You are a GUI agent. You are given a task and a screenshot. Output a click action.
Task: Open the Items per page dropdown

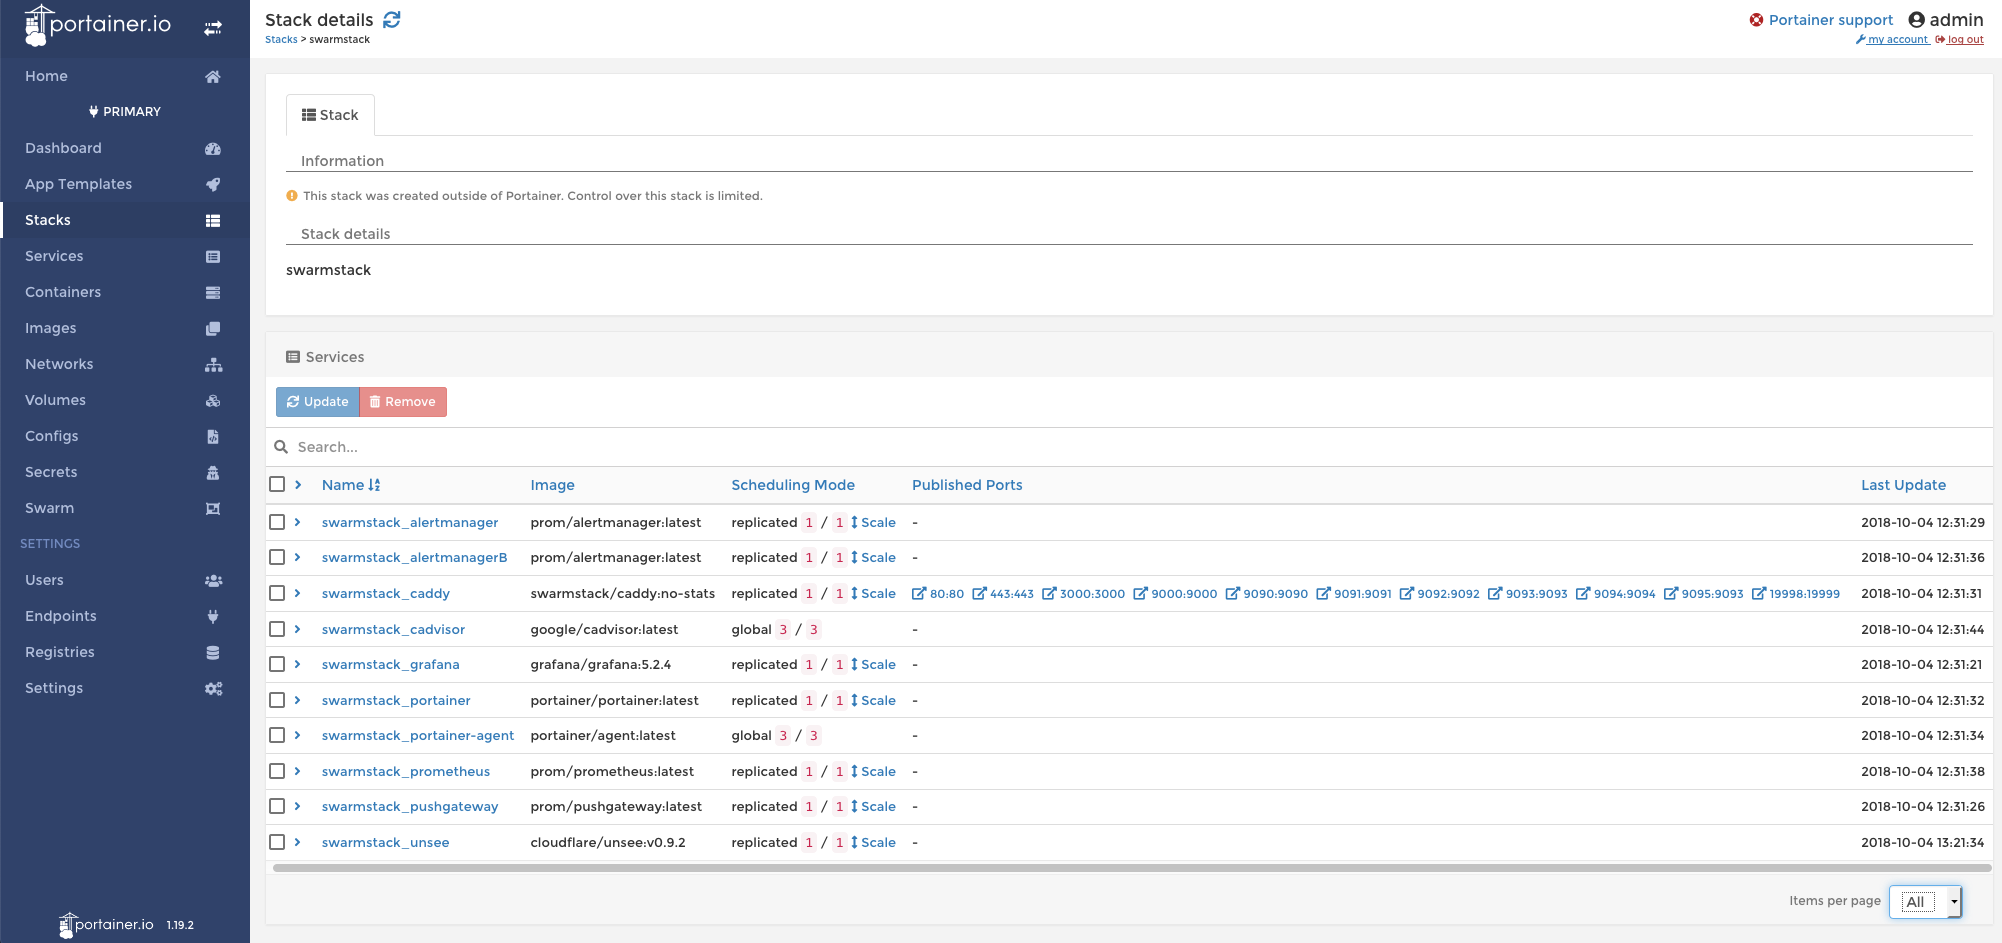pyautogui.click(x=1924, y=901)
